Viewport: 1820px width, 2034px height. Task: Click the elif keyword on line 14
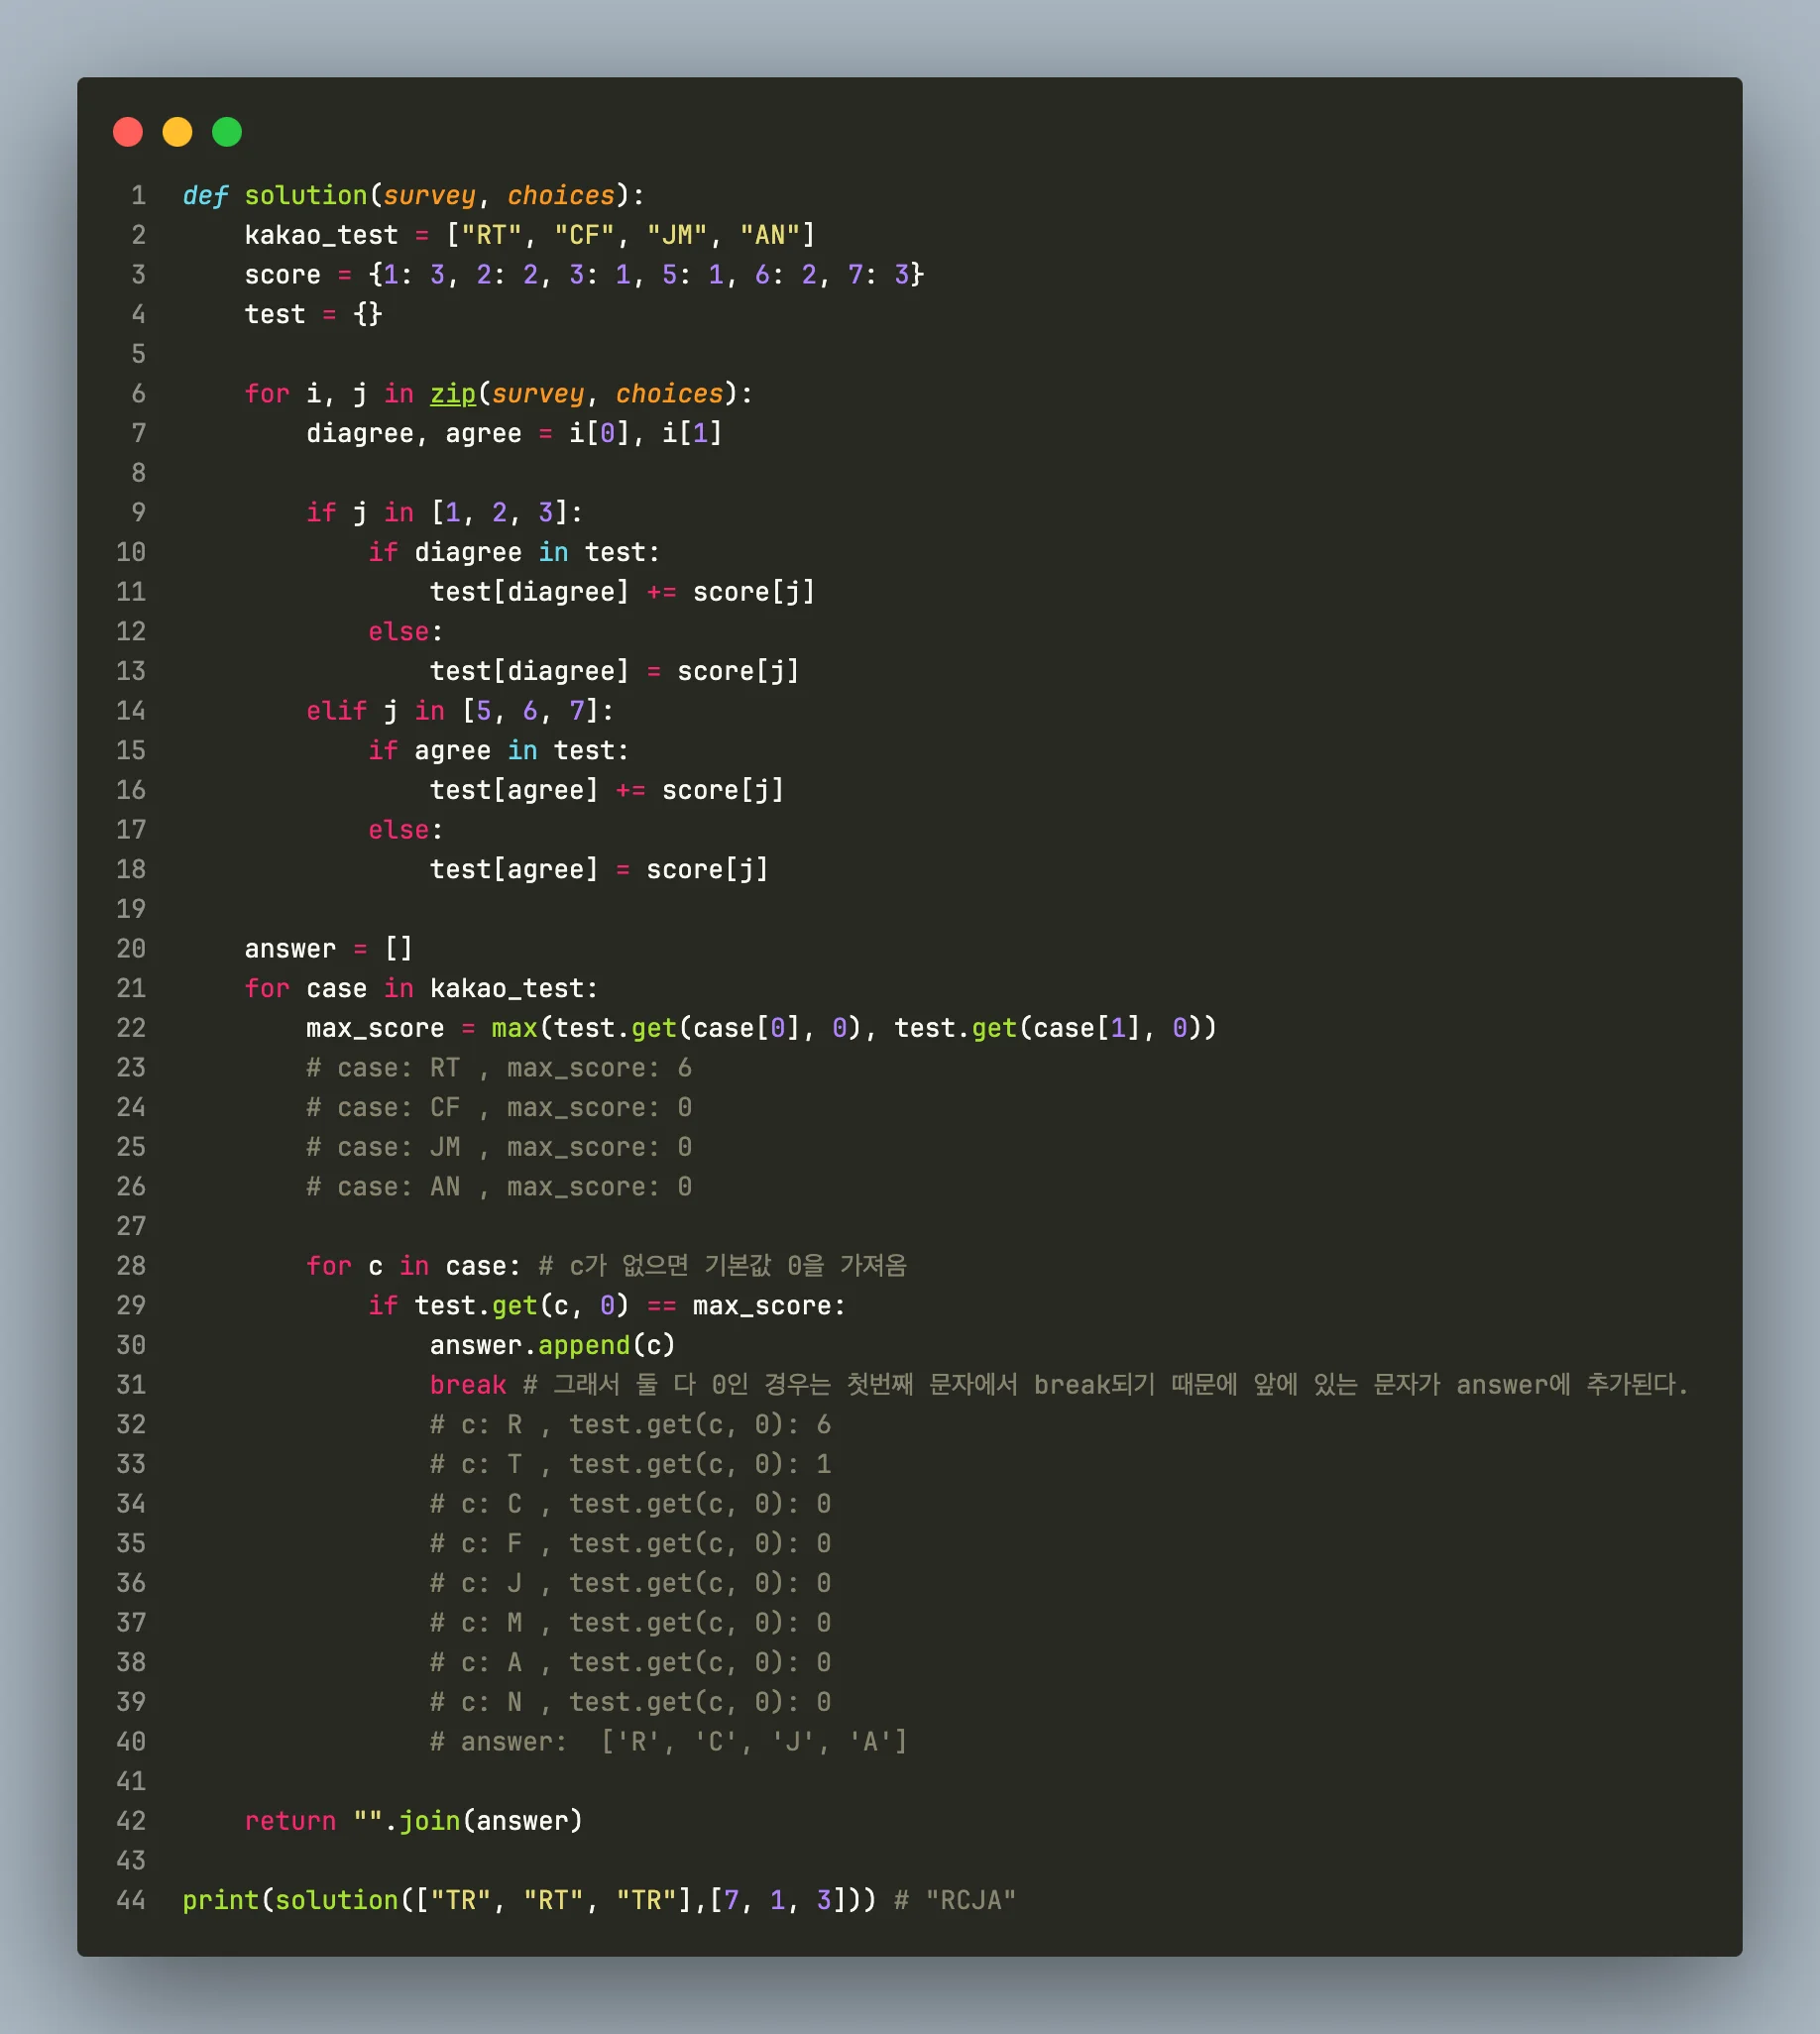pos(336,711)
